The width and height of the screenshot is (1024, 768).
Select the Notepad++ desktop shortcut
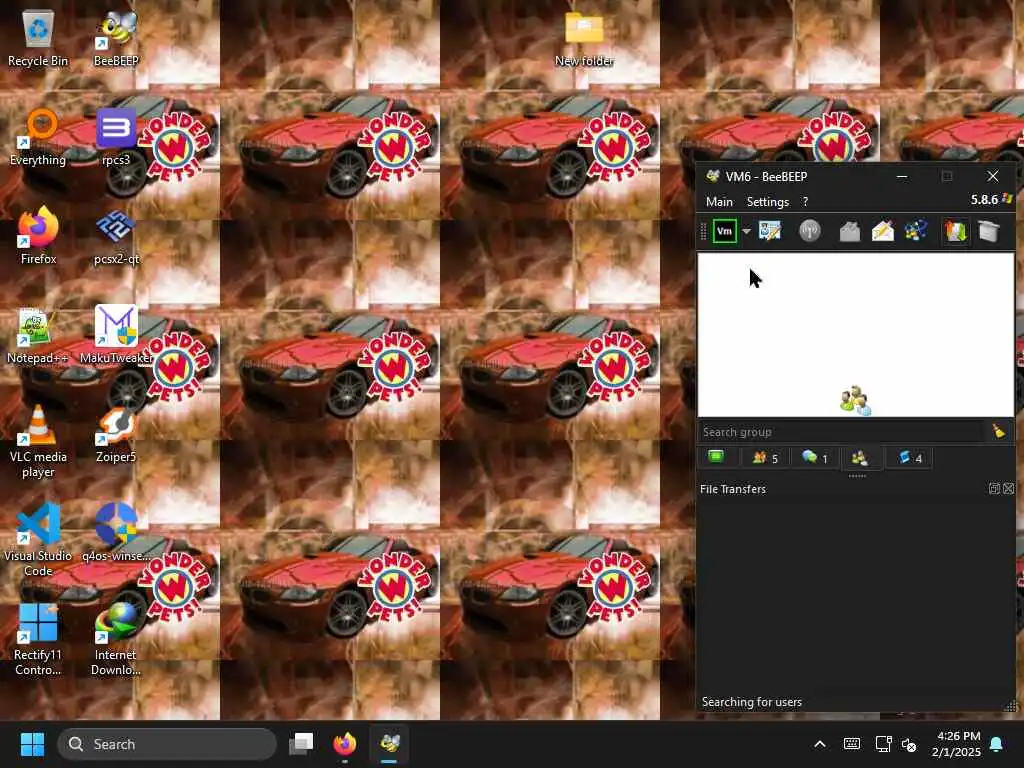tap(38, 336)
